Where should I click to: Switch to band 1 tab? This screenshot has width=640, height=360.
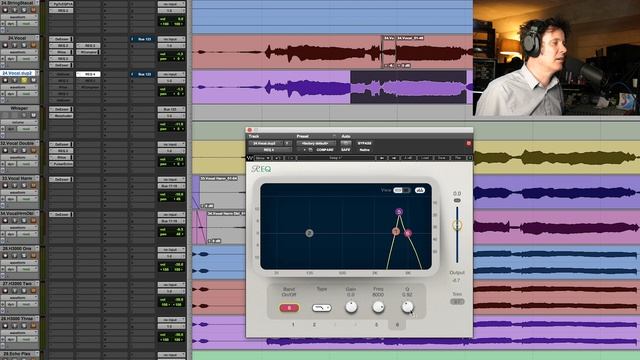tap(293, 324)
